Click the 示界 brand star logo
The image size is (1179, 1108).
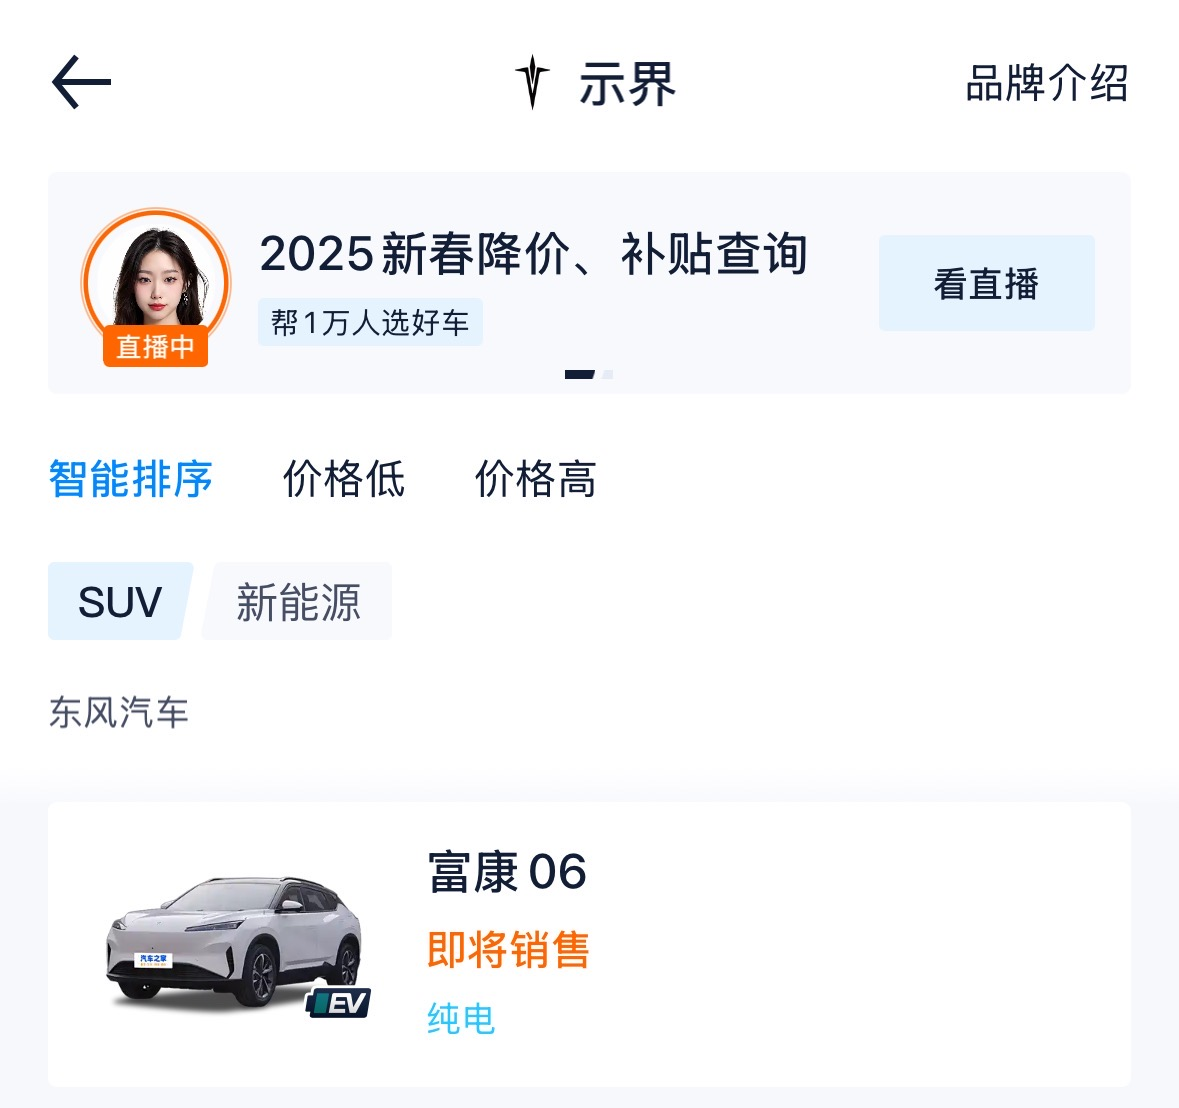point(532,82)
